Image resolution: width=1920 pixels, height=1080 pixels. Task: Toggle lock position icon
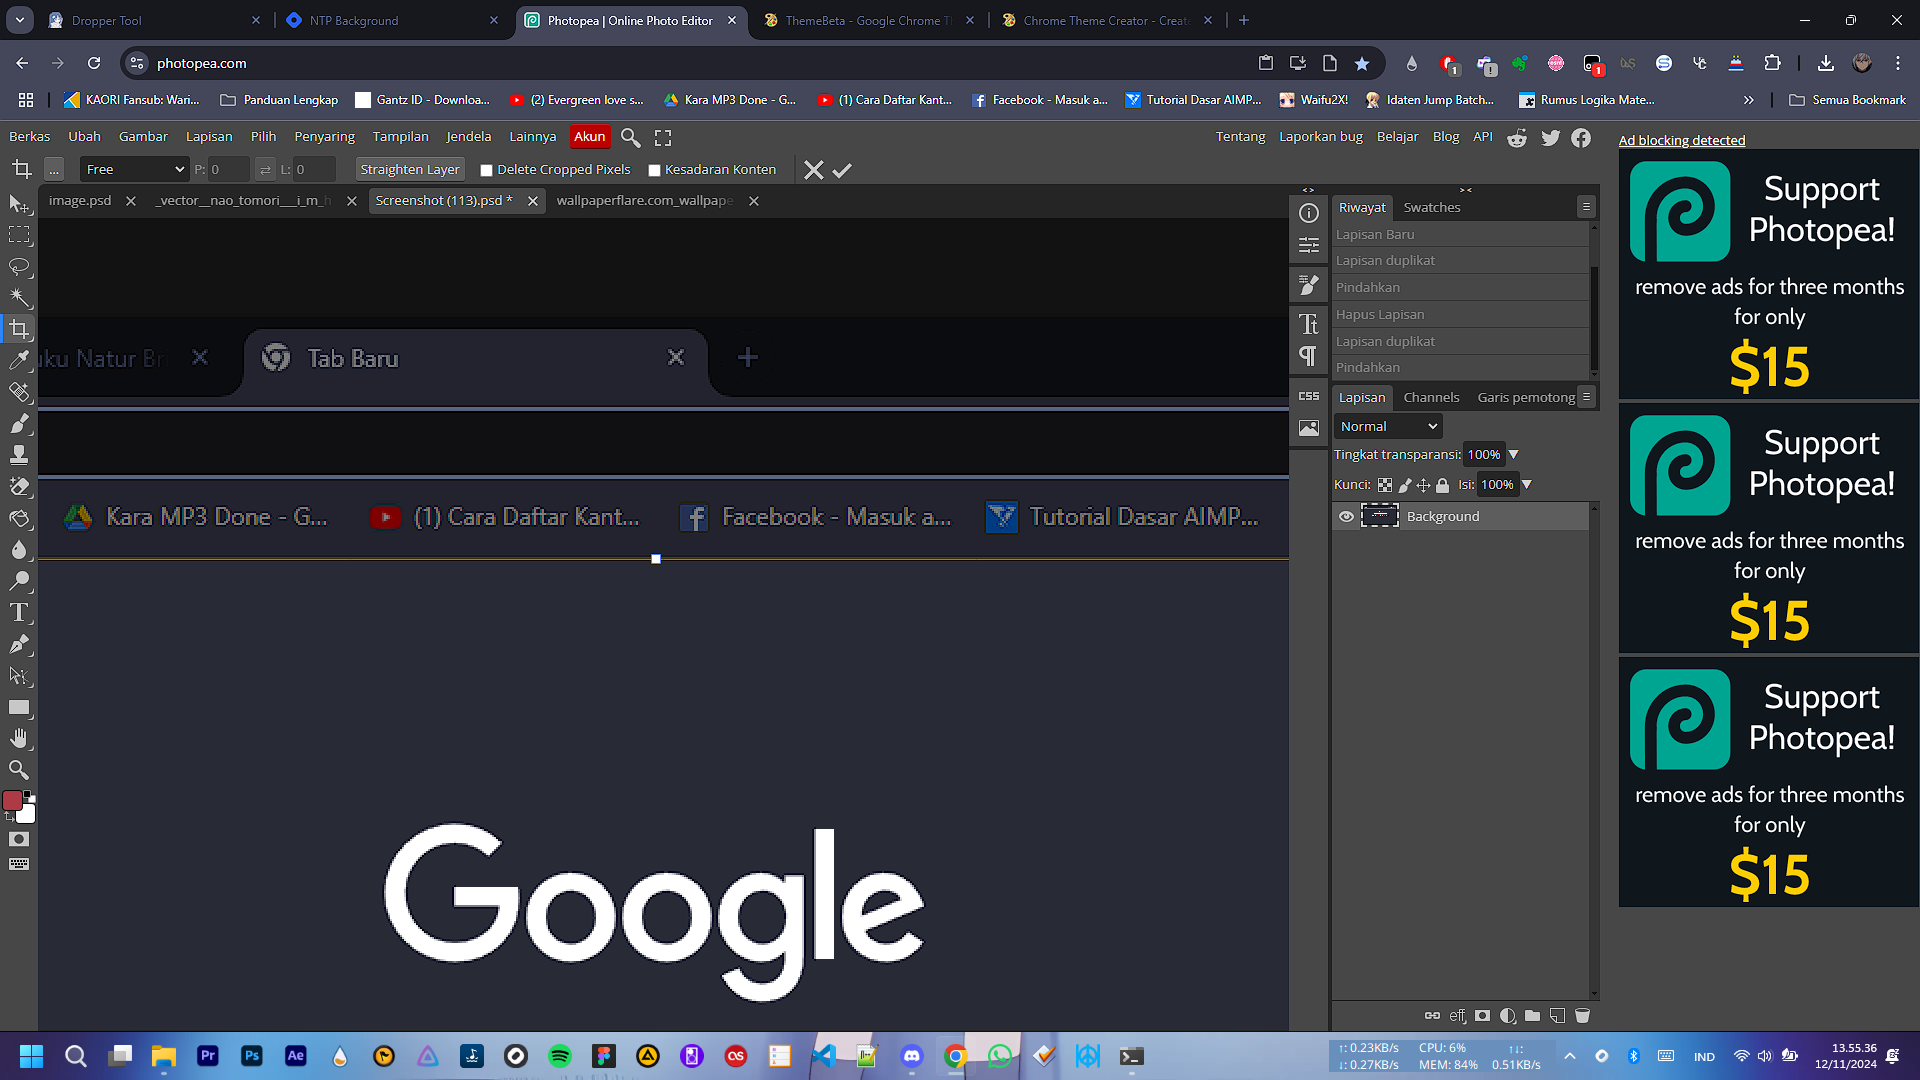click(1423, 485)
